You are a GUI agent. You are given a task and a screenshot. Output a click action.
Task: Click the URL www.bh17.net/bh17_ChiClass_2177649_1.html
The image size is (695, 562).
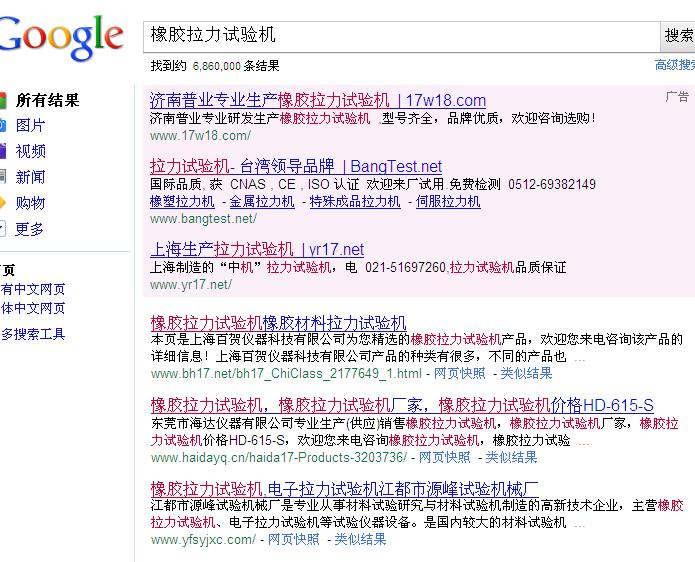pyautogui.click(x=286, y=373)
